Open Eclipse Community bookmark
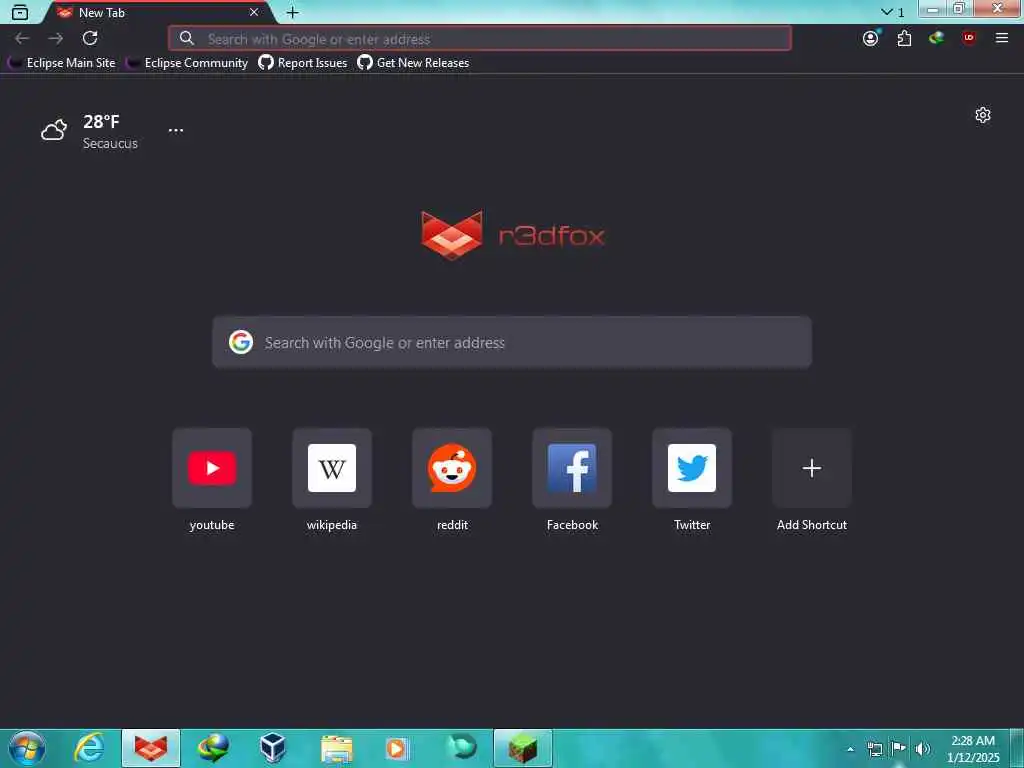The height and width of the screenshot is (768, 1024). click(x=187, y=63)
